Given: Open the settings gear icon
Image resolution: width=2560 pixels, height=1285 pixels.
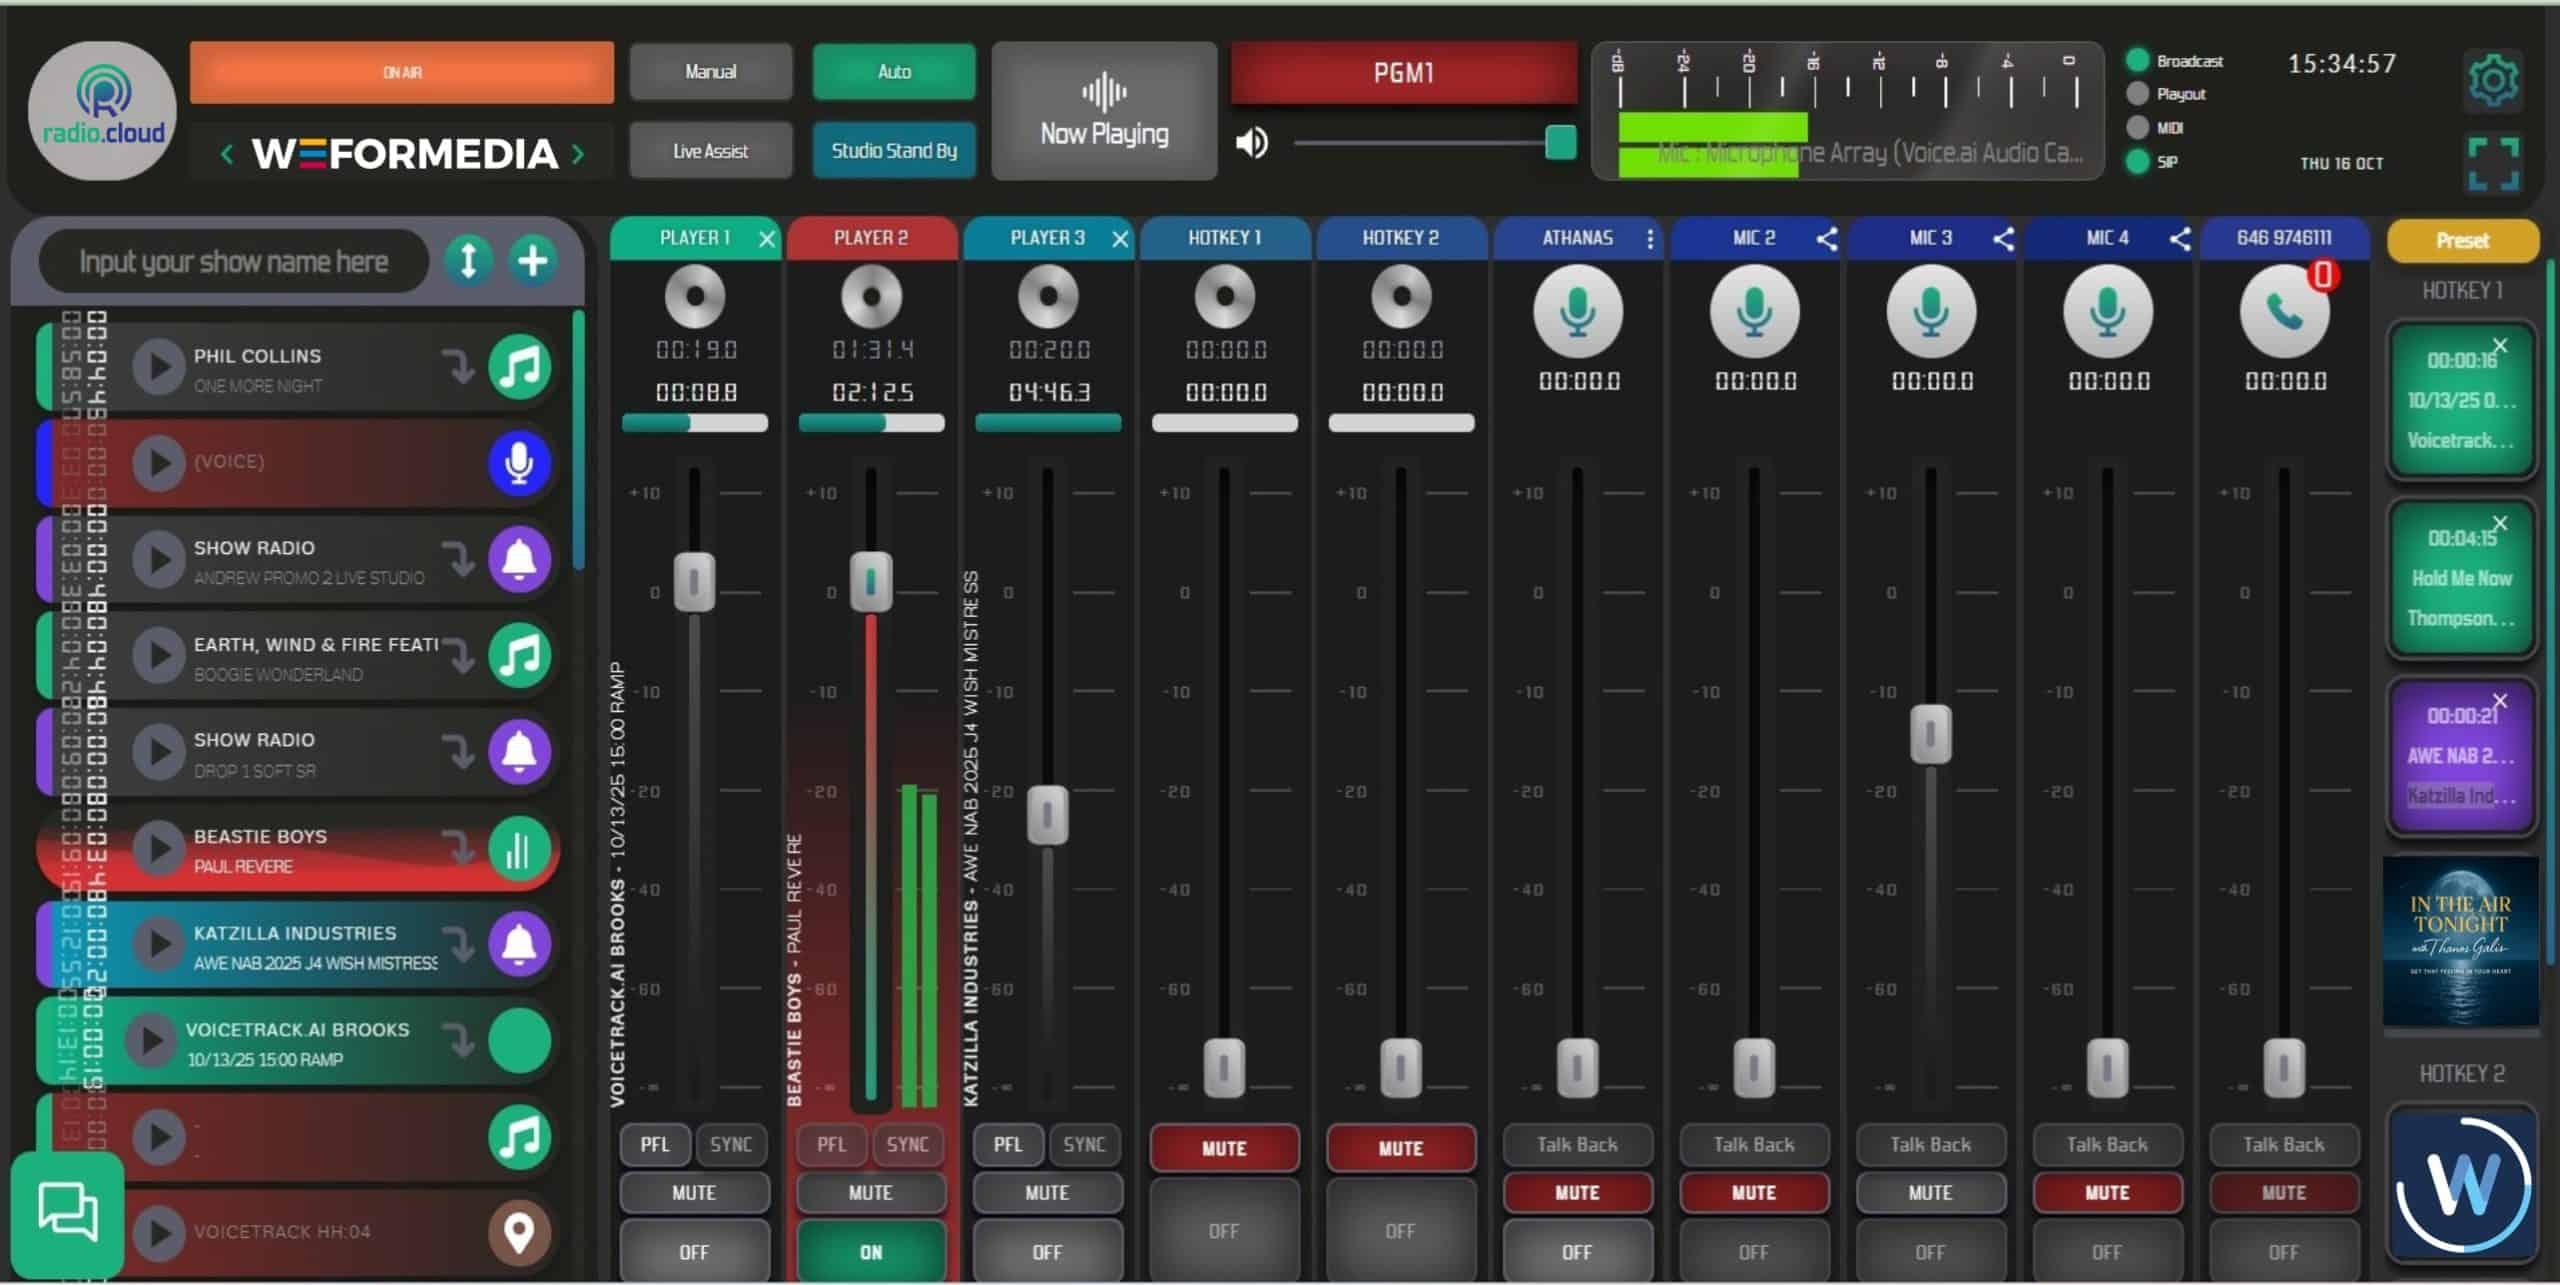Looking at the screenshot, I should pos(2491,80).
